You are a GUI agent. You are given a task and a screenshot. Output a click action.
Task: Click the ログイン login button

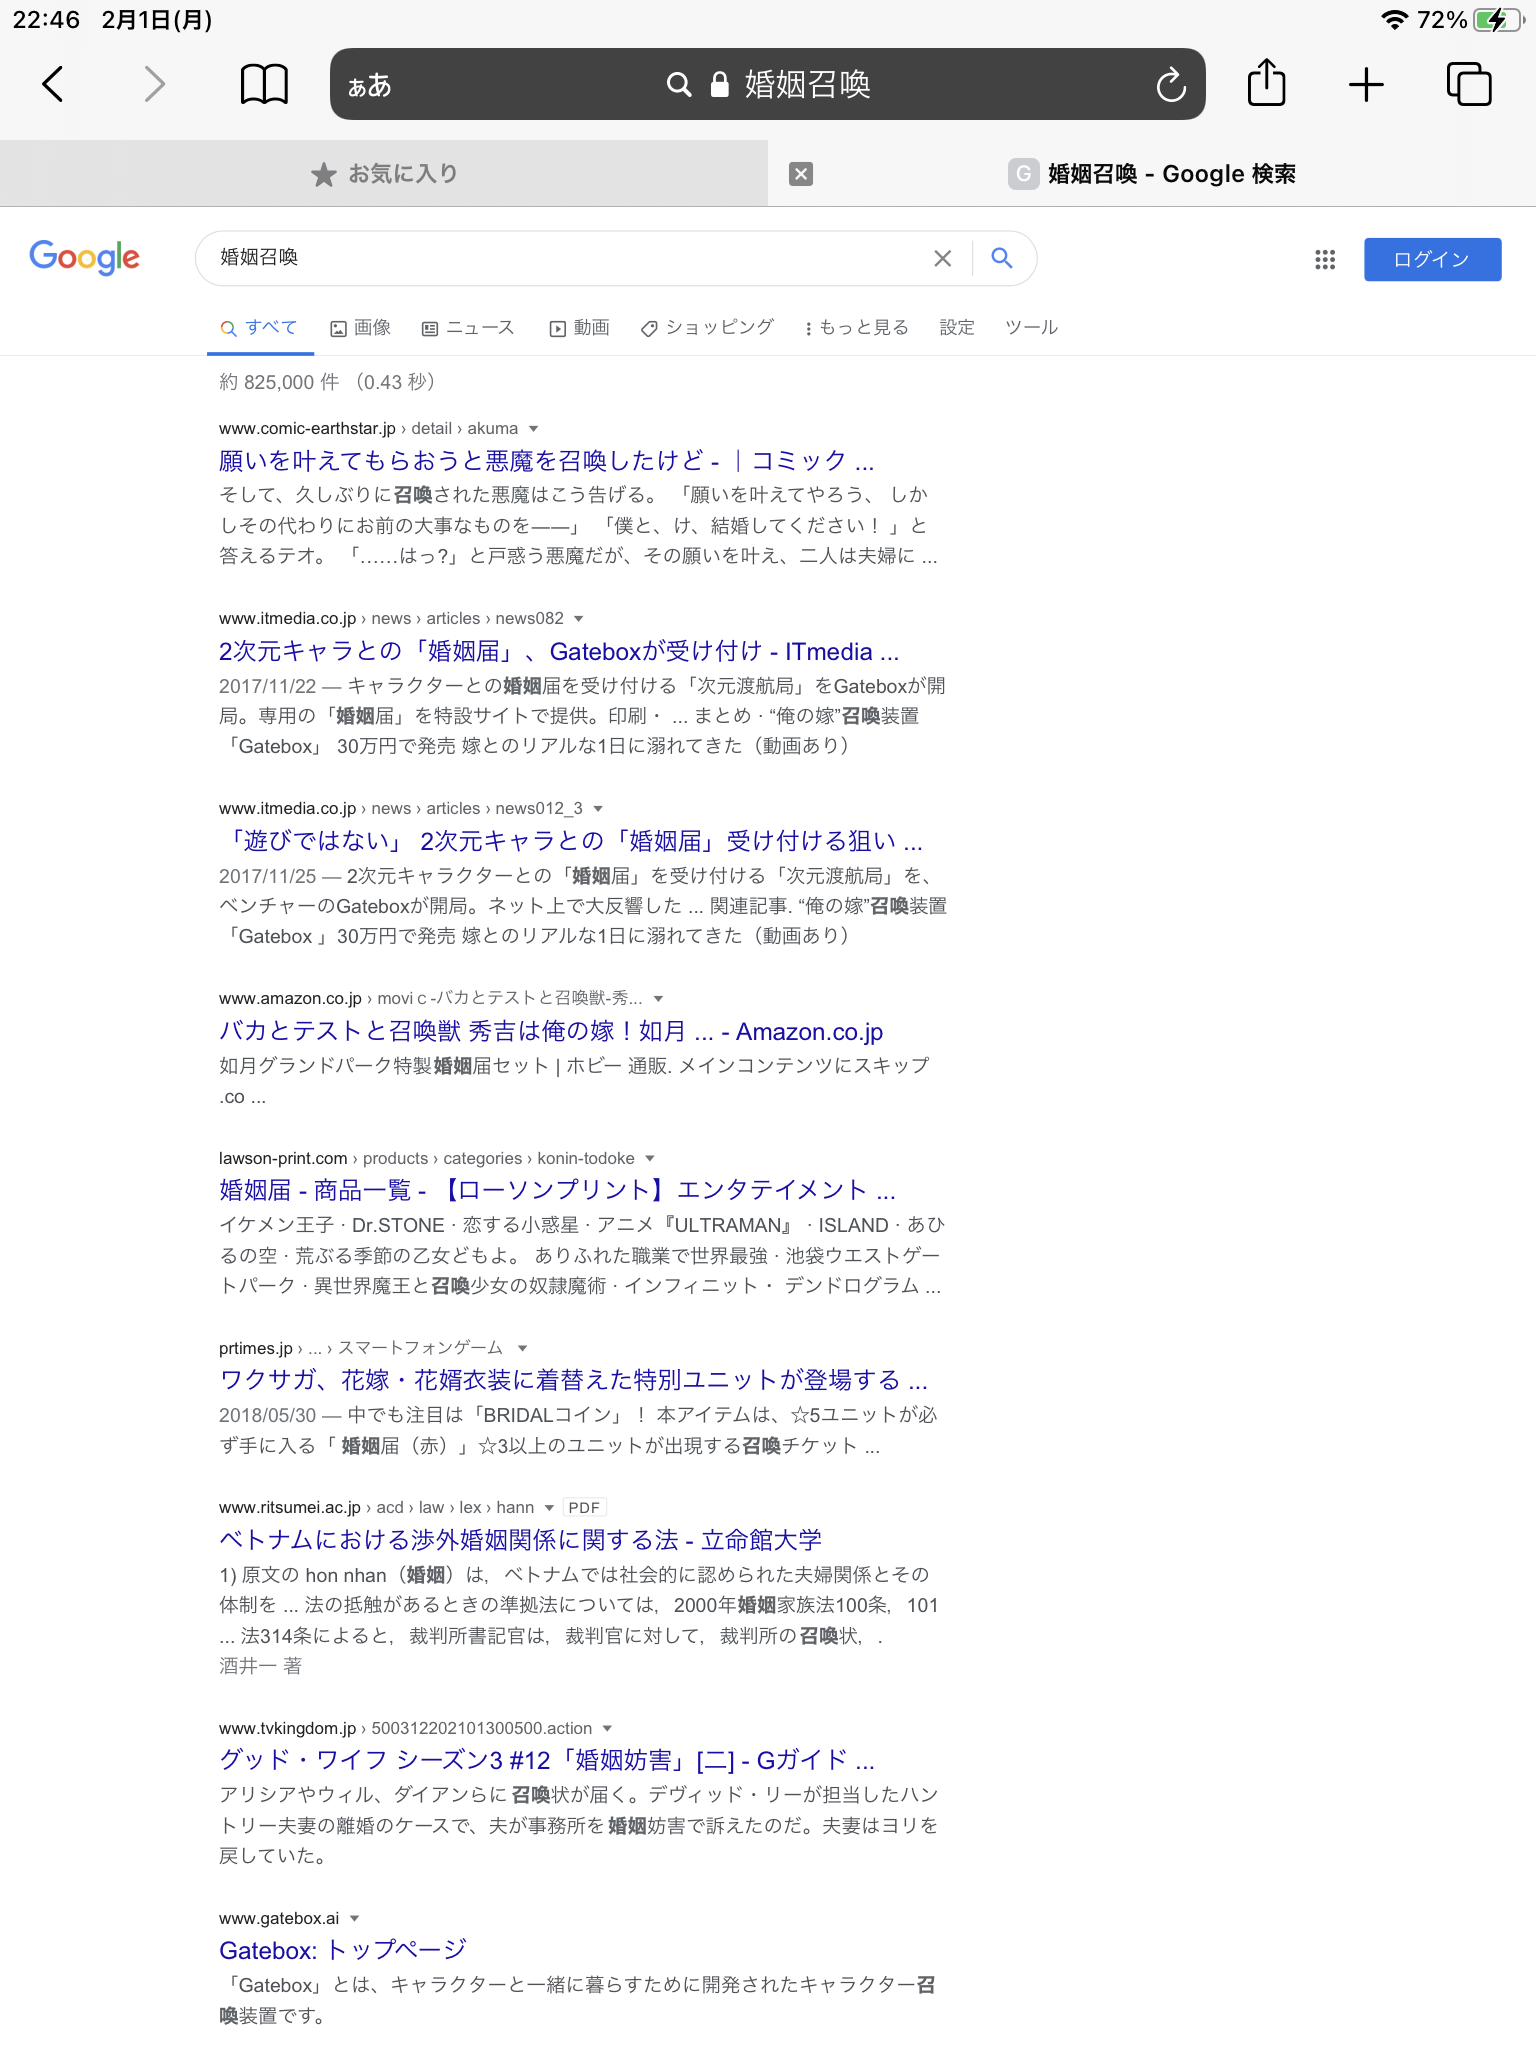1432,259
